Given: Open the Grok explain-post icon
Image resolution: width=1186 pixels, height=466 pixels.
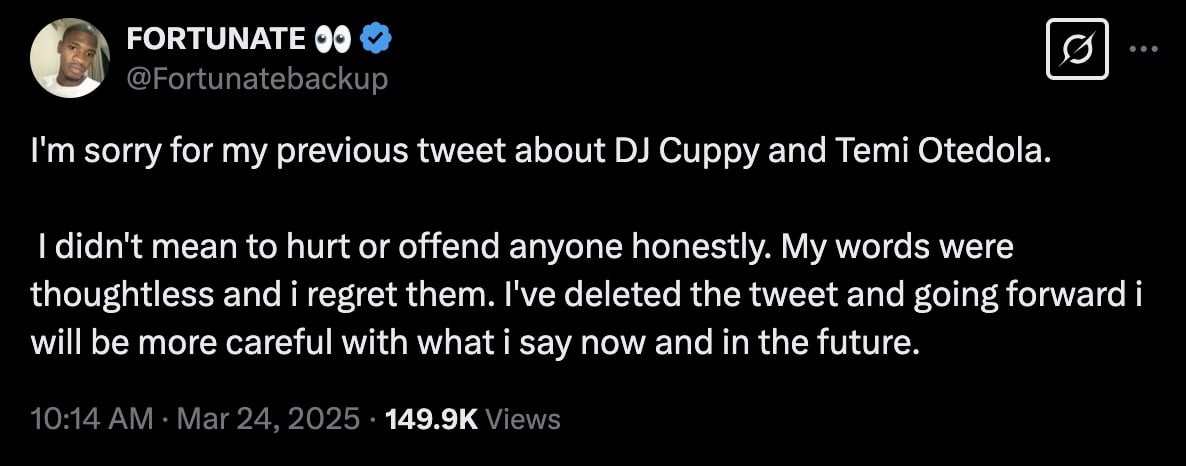Looking at the screenshot, I should [1077, 49].
